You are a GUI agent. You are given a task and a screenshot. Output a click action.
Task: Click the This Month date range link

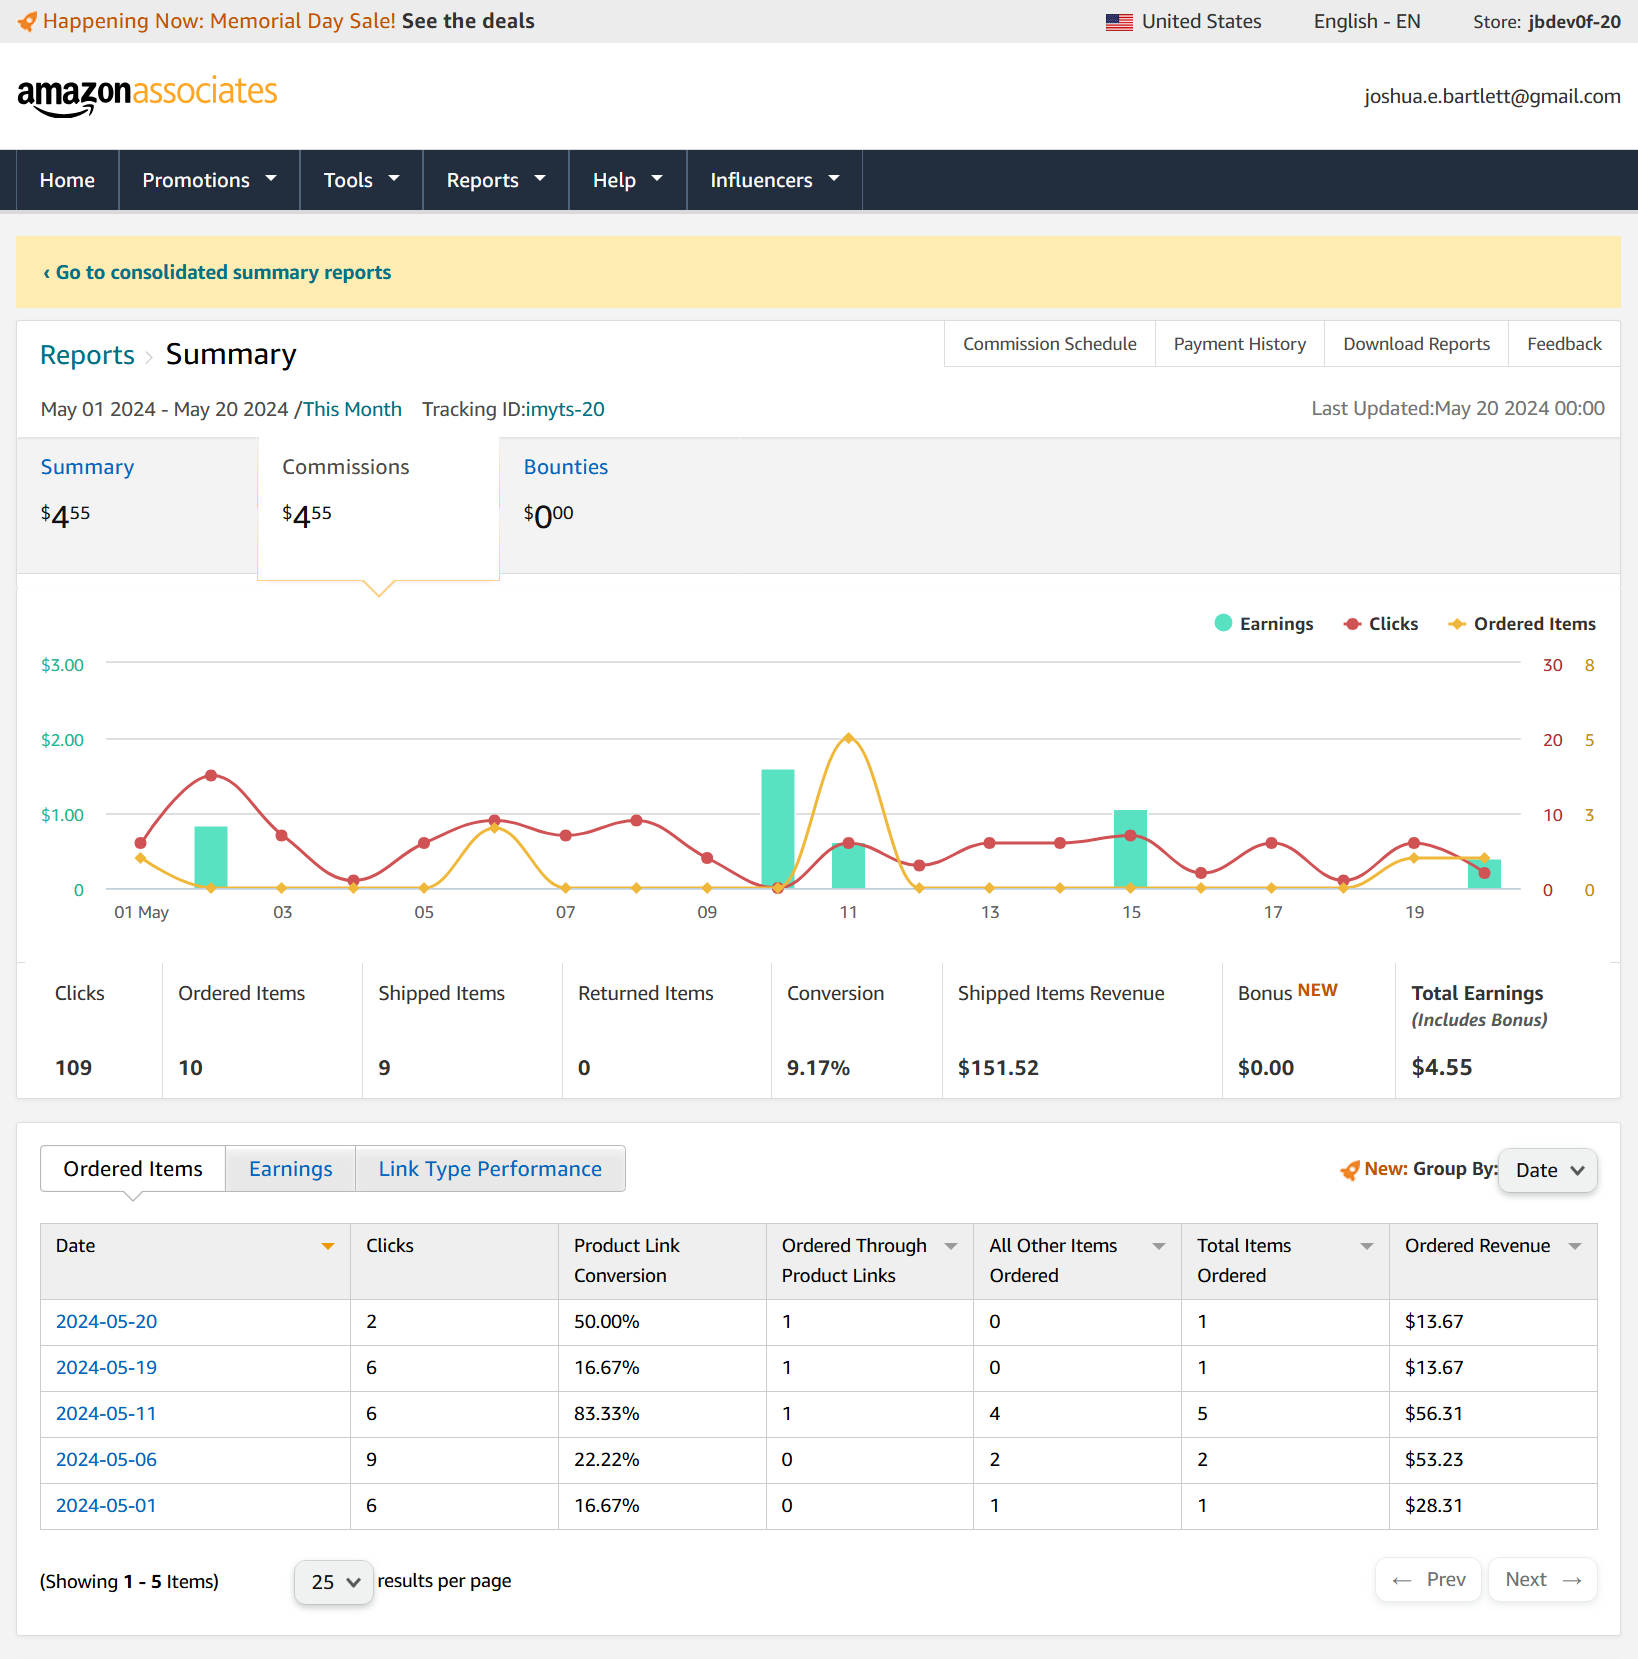pyautogui.click(x=352, y=409)
